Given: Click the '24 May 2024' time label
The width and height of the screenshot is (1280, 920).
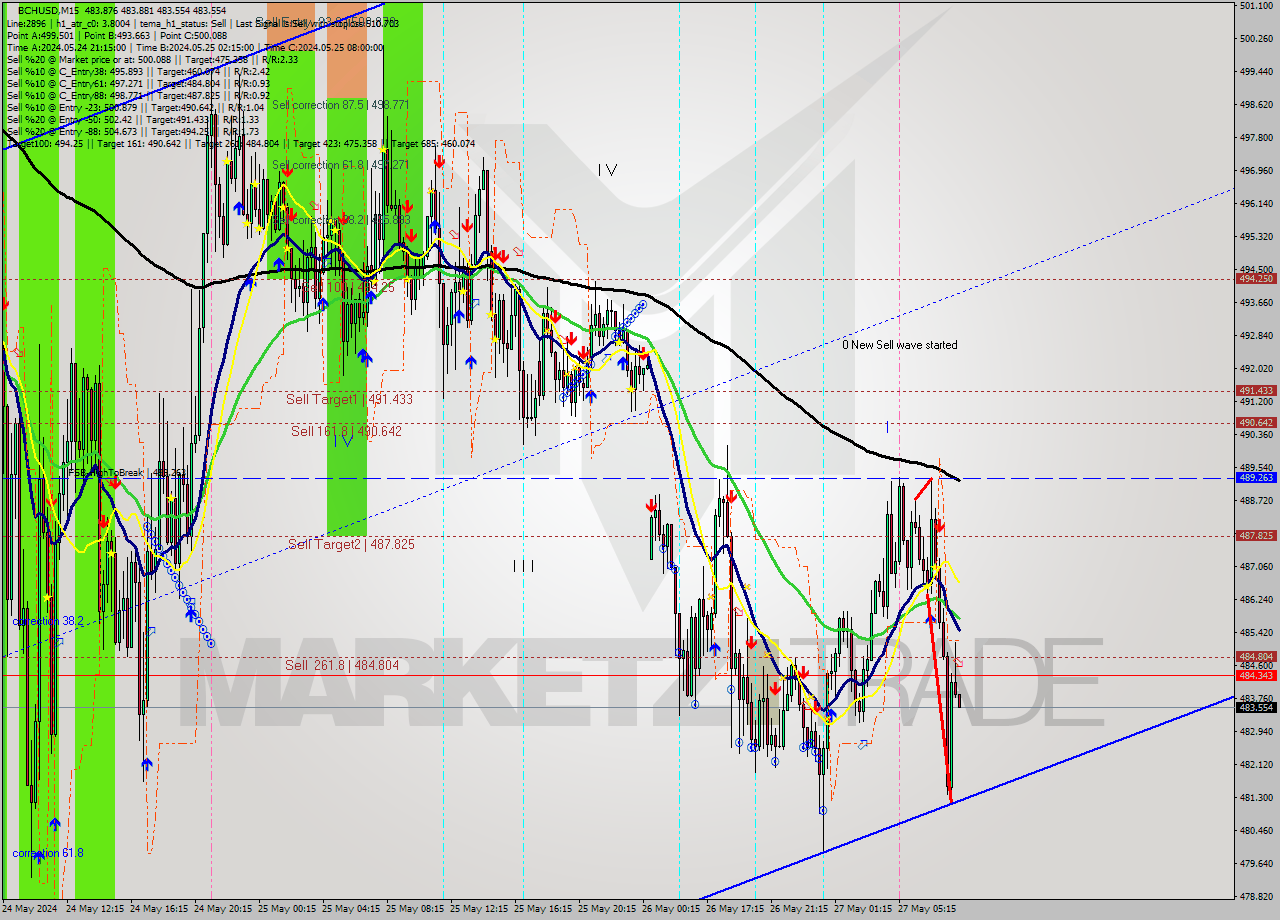Looking at the screenshot, I should coord(31,909).
